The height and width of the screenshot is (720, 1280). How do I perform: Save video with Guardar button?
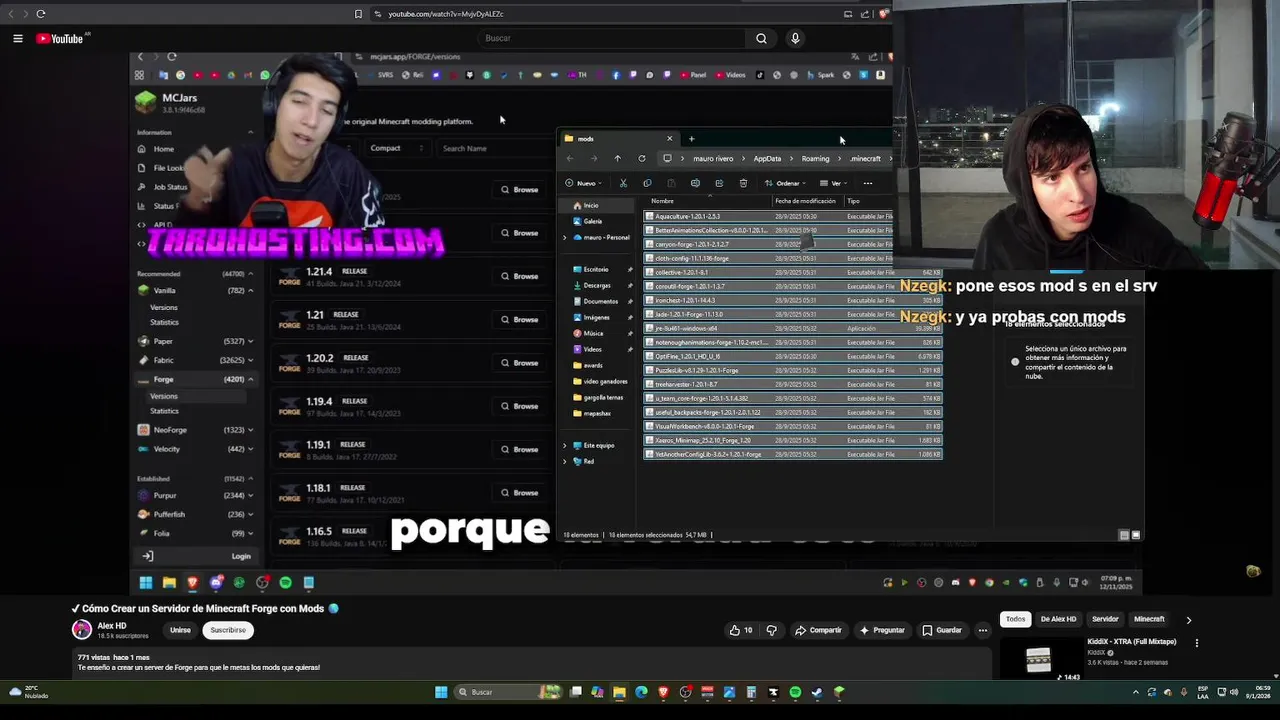942,630
